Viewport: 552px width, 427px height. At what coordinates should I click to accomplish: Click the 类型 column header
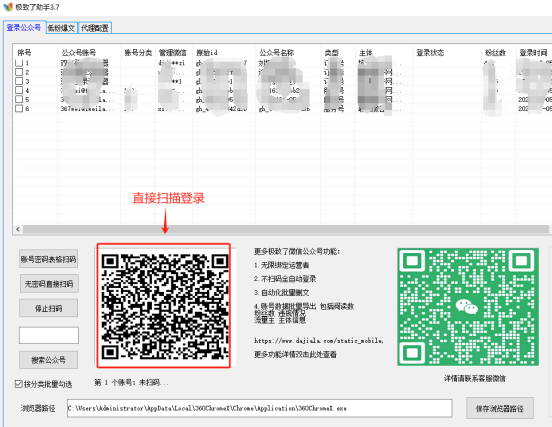tap(331, 53)
